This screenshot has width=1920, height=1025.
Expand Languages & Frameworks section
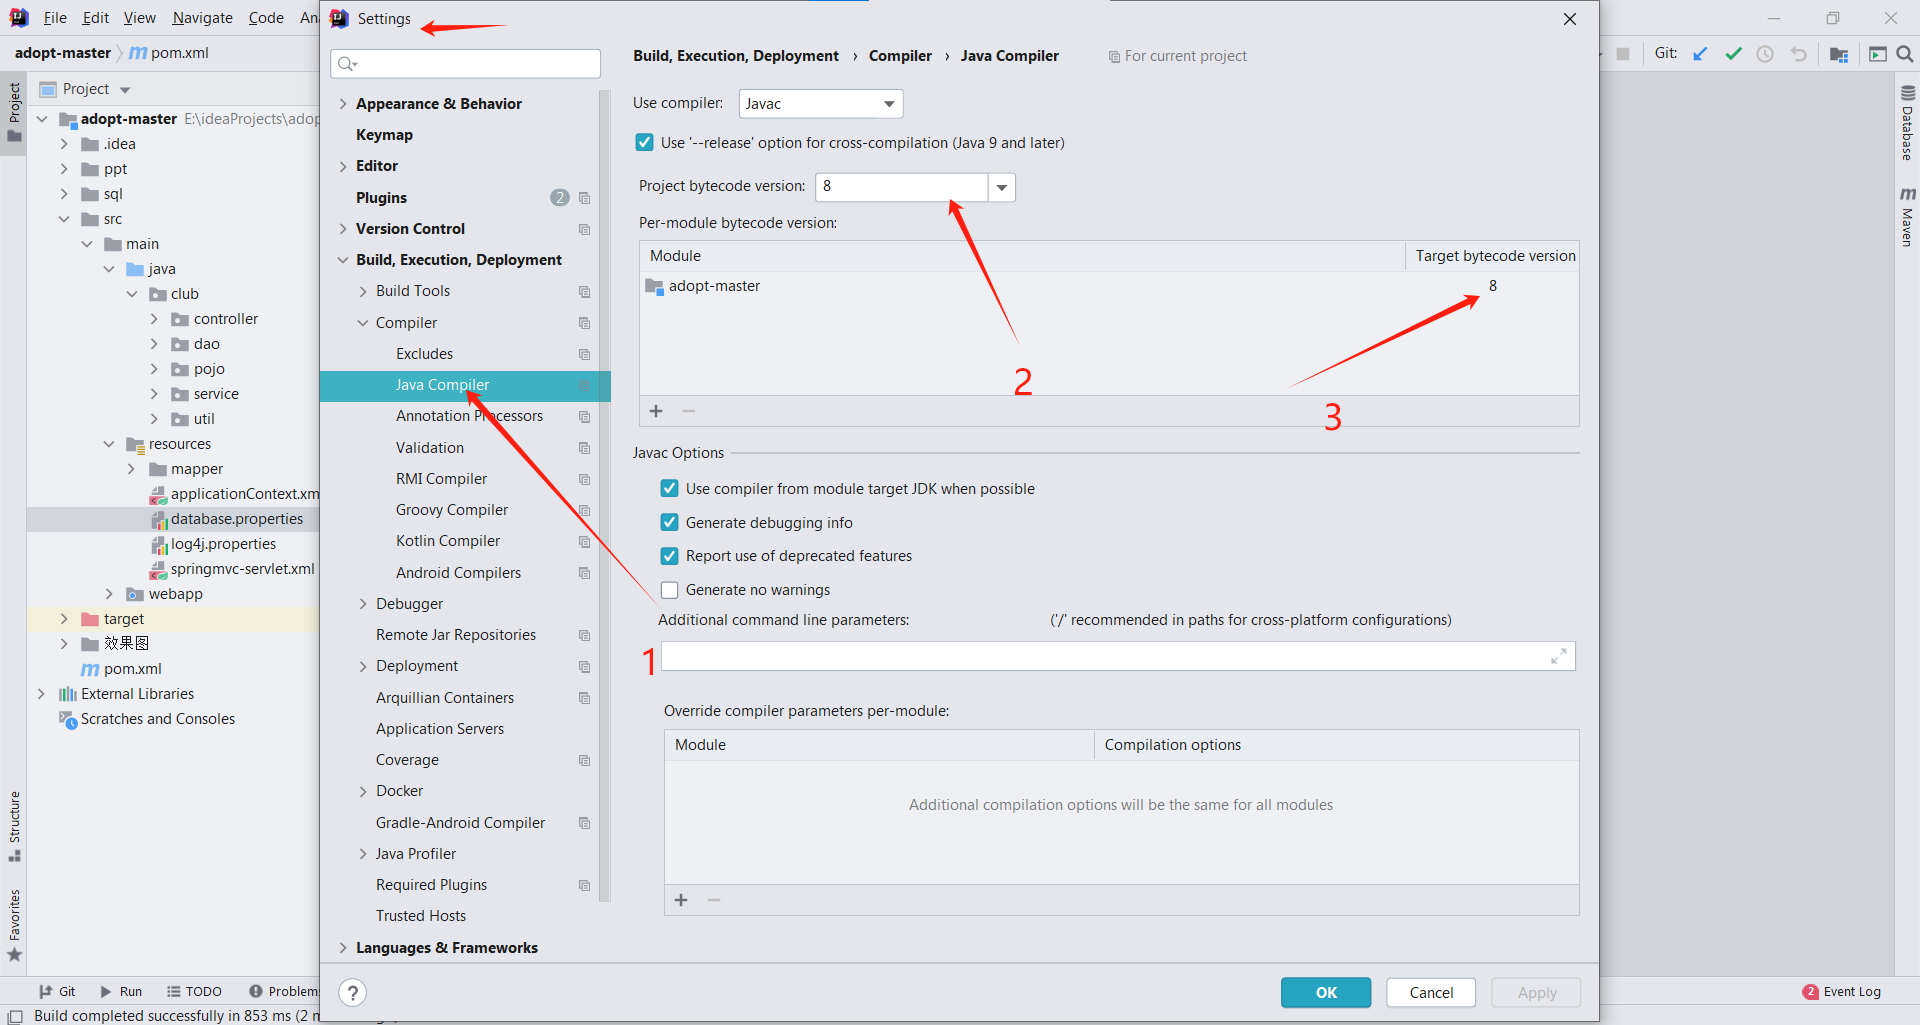coord(343,948)
